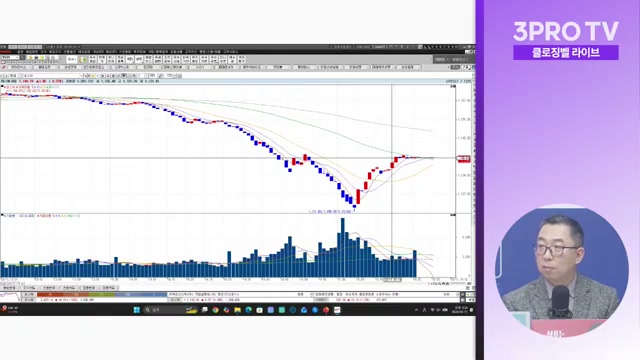
Task: Select the first tab below the chart
Action: tap(9, 288)
